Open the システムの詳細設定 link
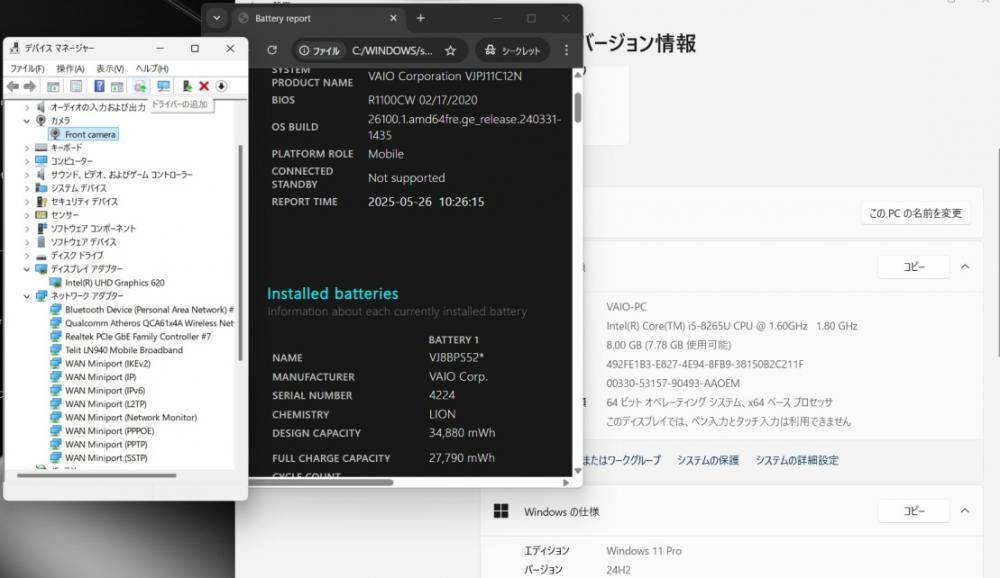This screenshot has width=1000, height=578. (797, 460)
